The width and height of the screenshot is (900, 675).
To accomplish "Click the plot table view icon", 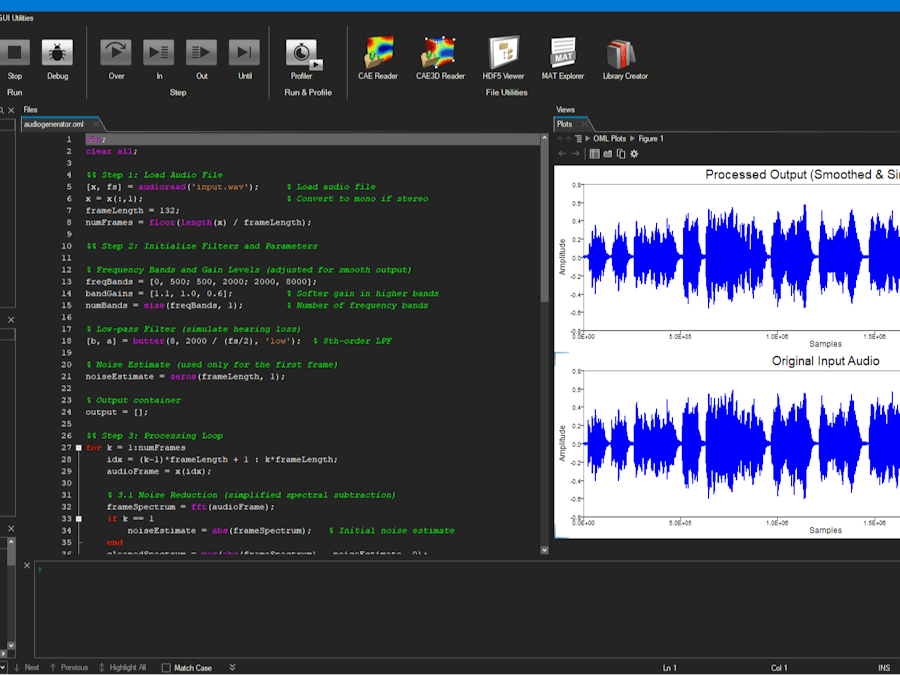I will 595,154.
